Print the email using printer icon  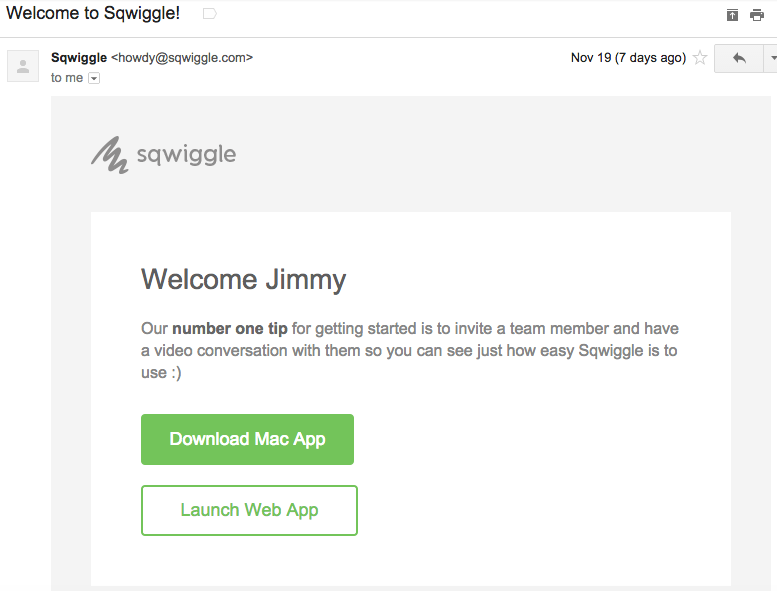[757, 15]
